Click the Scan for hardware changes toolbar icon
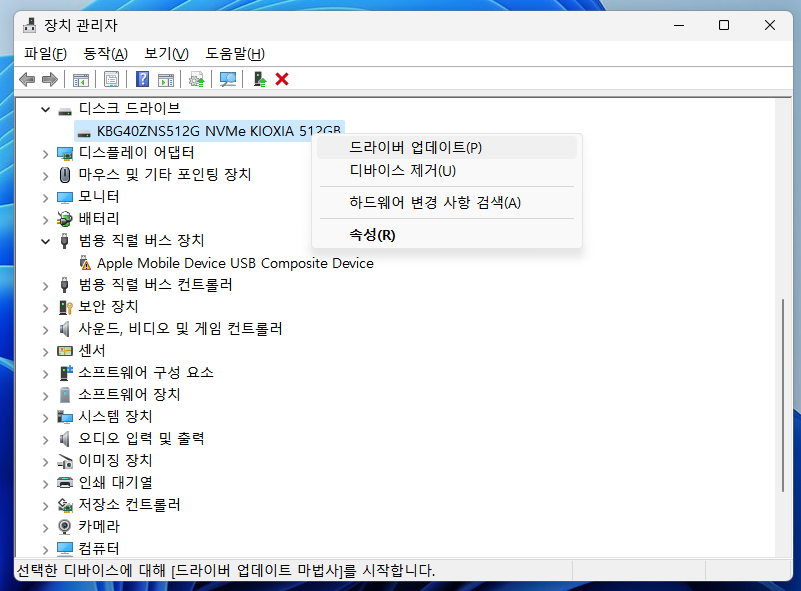The width and height of the screenshot is (801, 591). 226,79
